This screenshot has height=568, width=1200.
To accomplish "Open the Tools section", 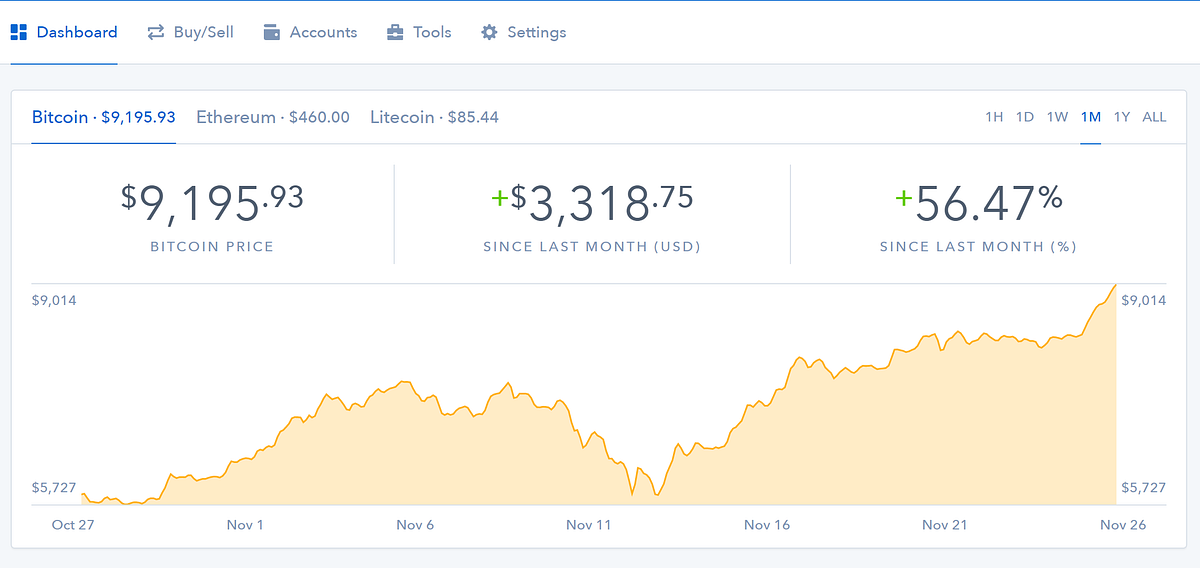I will 432,32.
